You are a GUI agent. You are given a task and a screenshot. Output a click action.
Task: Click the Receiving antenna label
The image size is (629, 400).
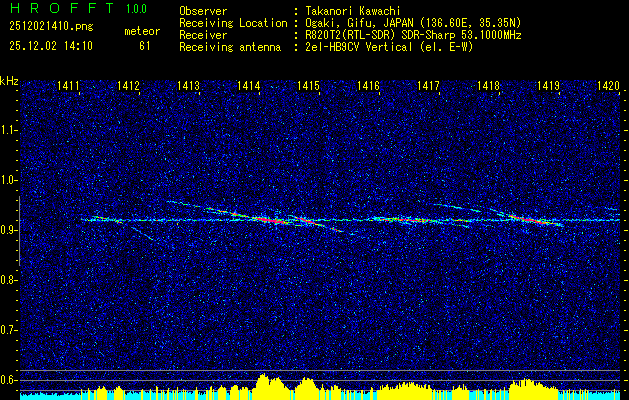[230, 47]
